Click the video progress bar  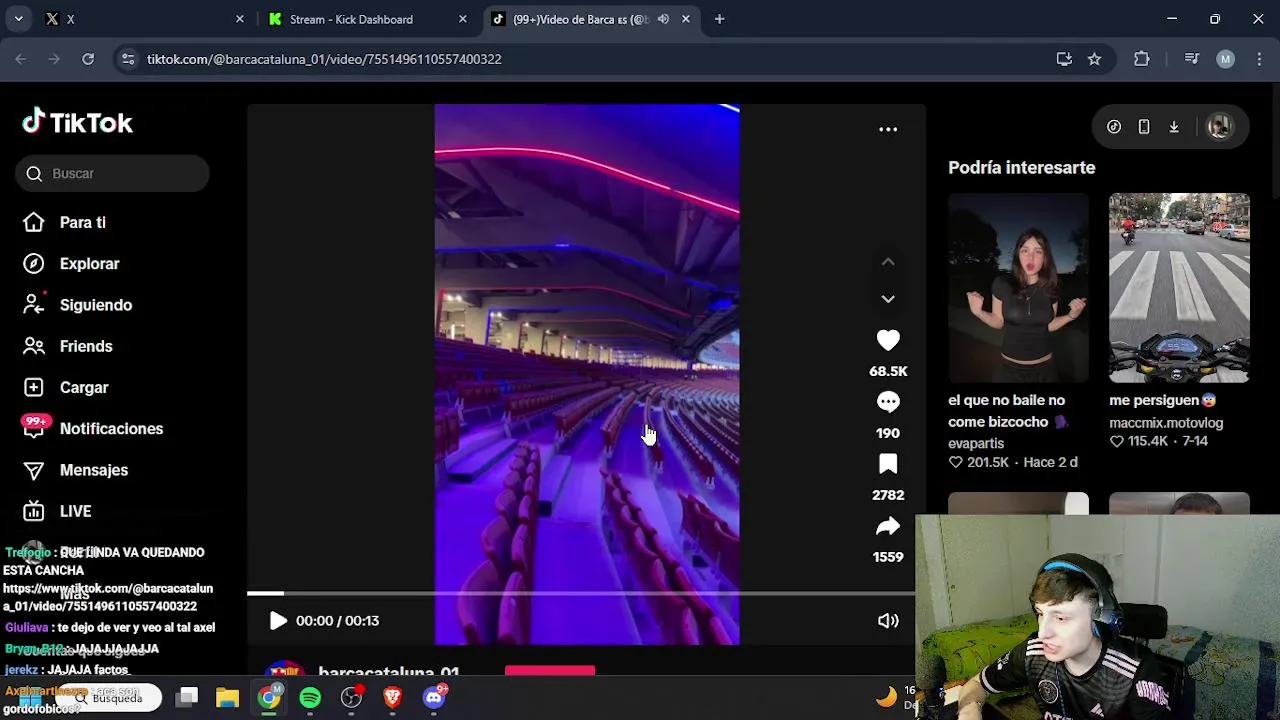pyautogui.click(x=581, y=593)
